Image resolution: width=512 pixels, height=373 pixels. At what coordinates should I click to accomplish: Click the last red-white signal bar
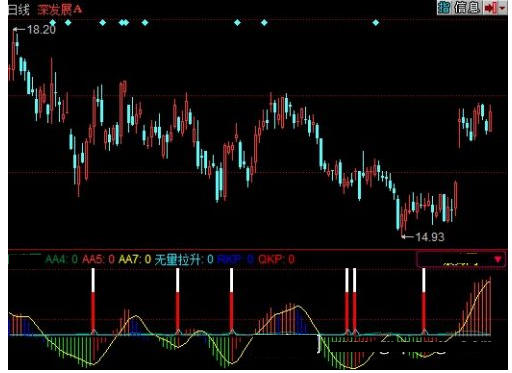[x=424, y=300]
